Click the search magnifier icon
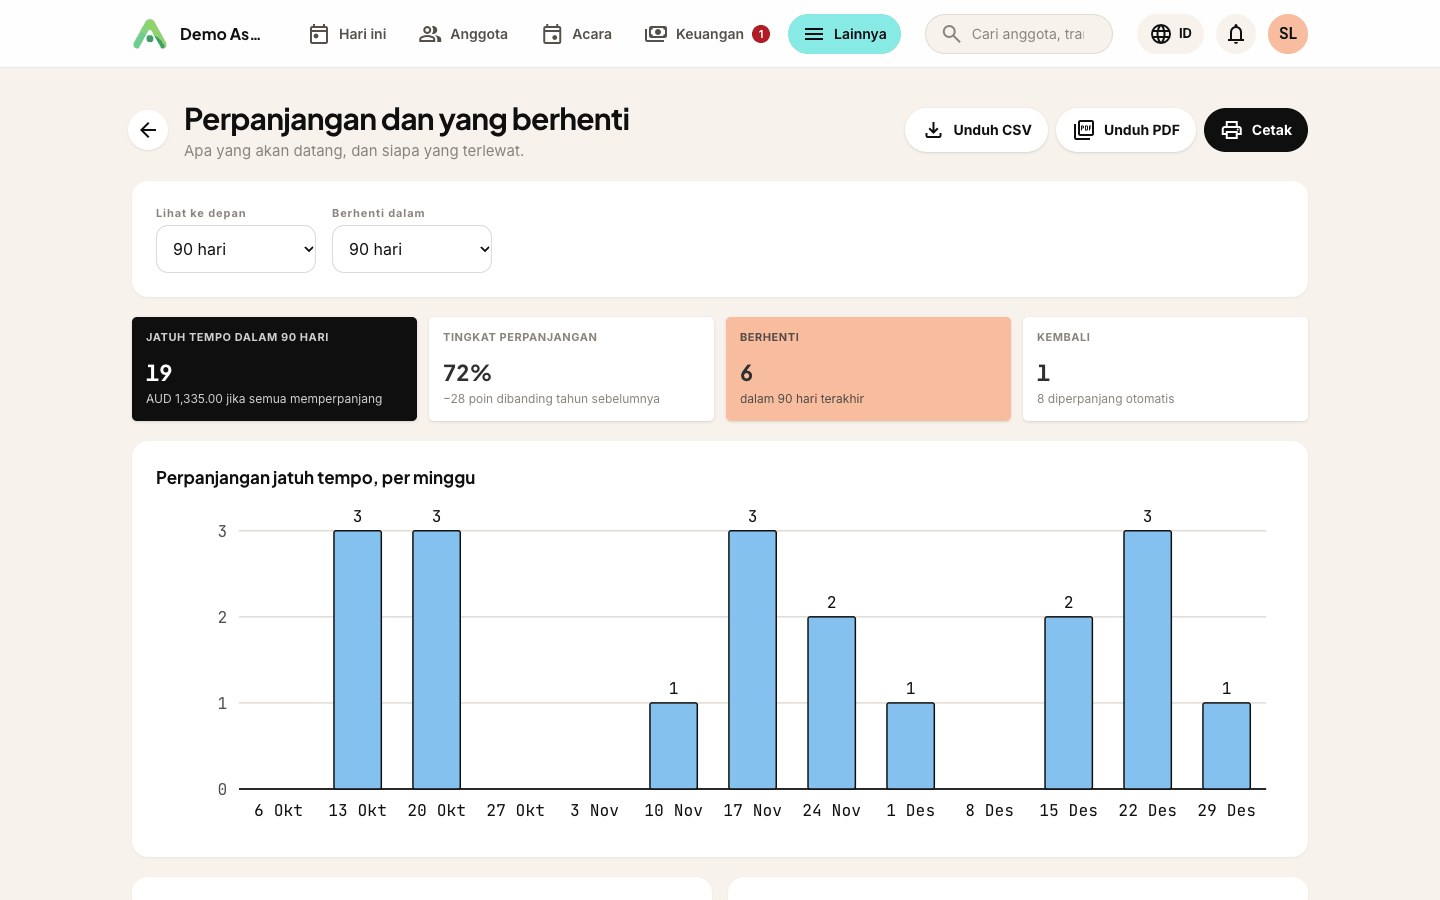Image resolution: width=1440 pixels, height=900 pixels. 952,34
